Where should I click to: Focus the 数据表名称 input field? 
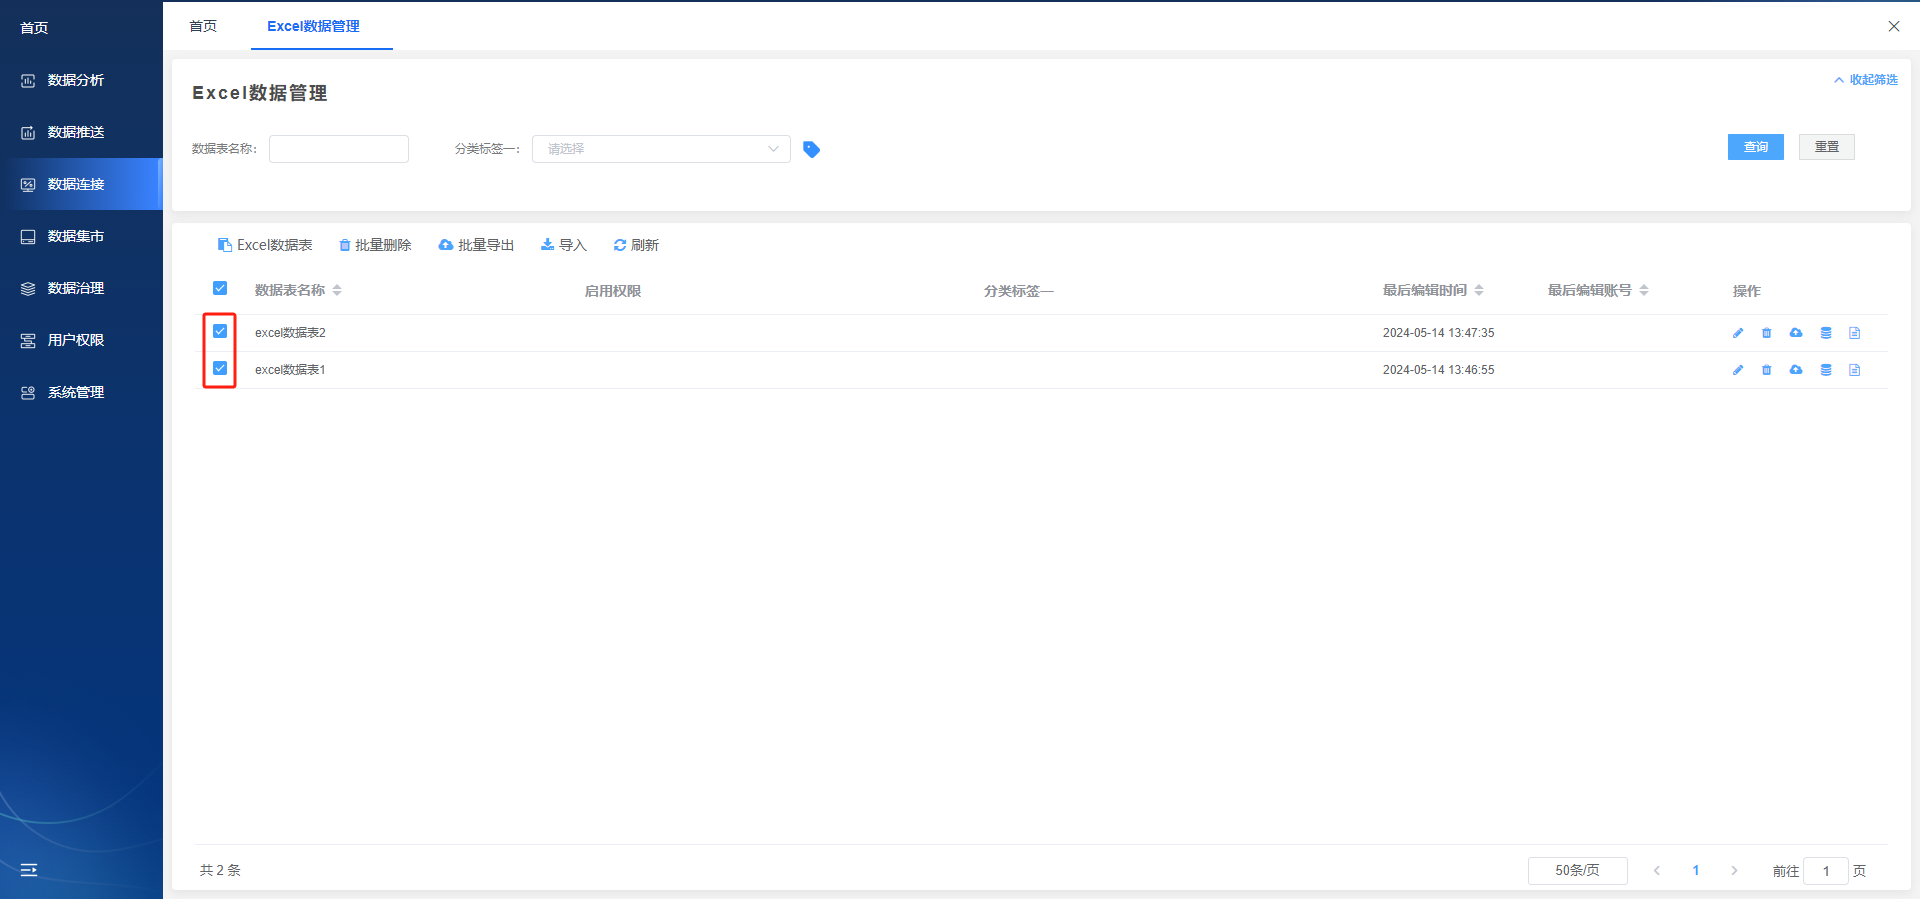[x=339, y=149]
